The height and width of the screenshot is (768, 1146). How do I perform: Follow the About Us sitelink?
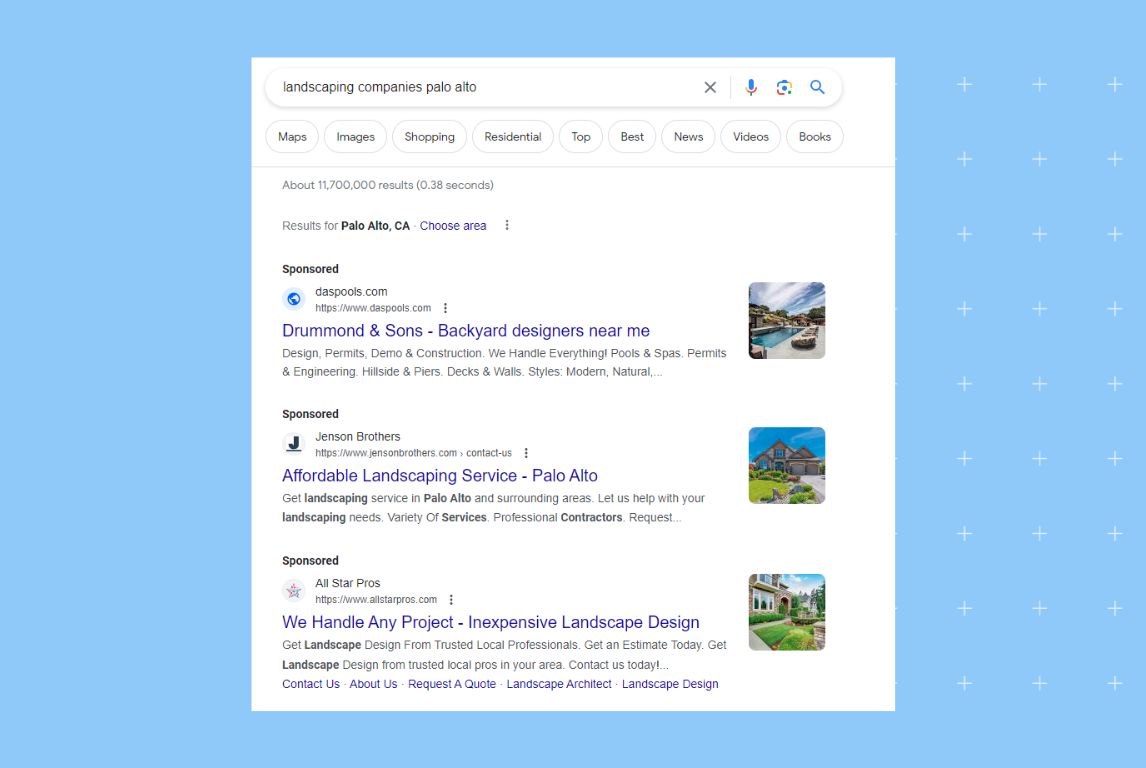(x=373, y=684)
